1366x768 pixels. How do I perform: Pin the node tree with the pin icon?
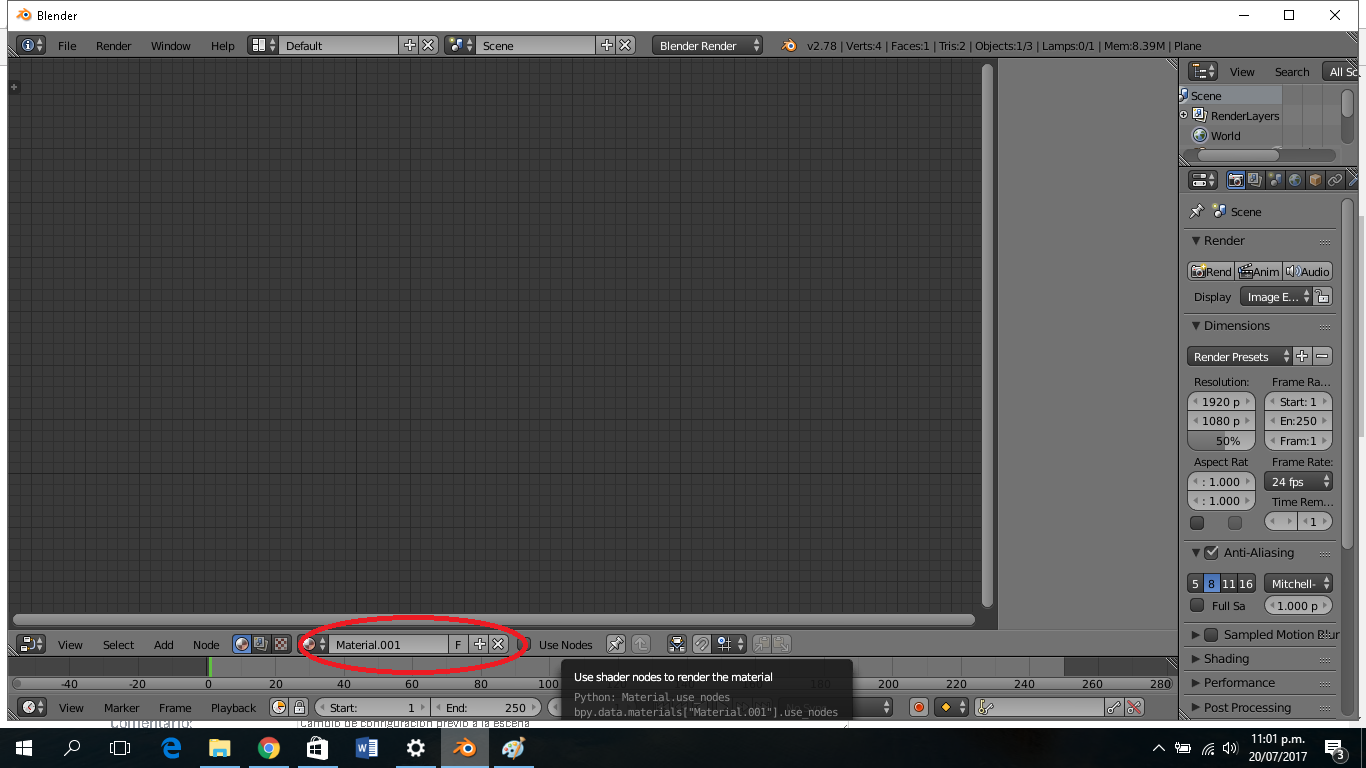coord(616,645)
